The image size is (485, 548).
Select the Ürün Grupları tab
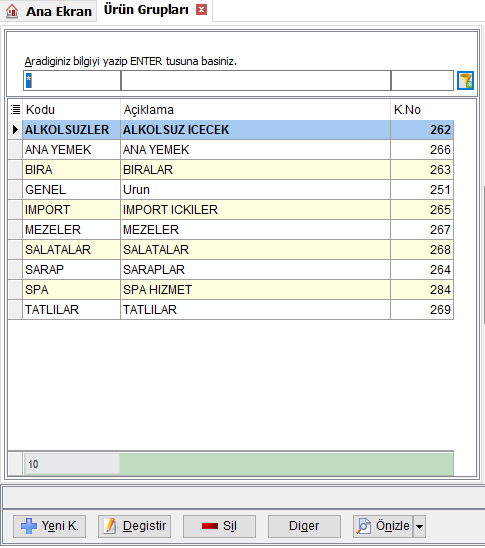(146, 10)
